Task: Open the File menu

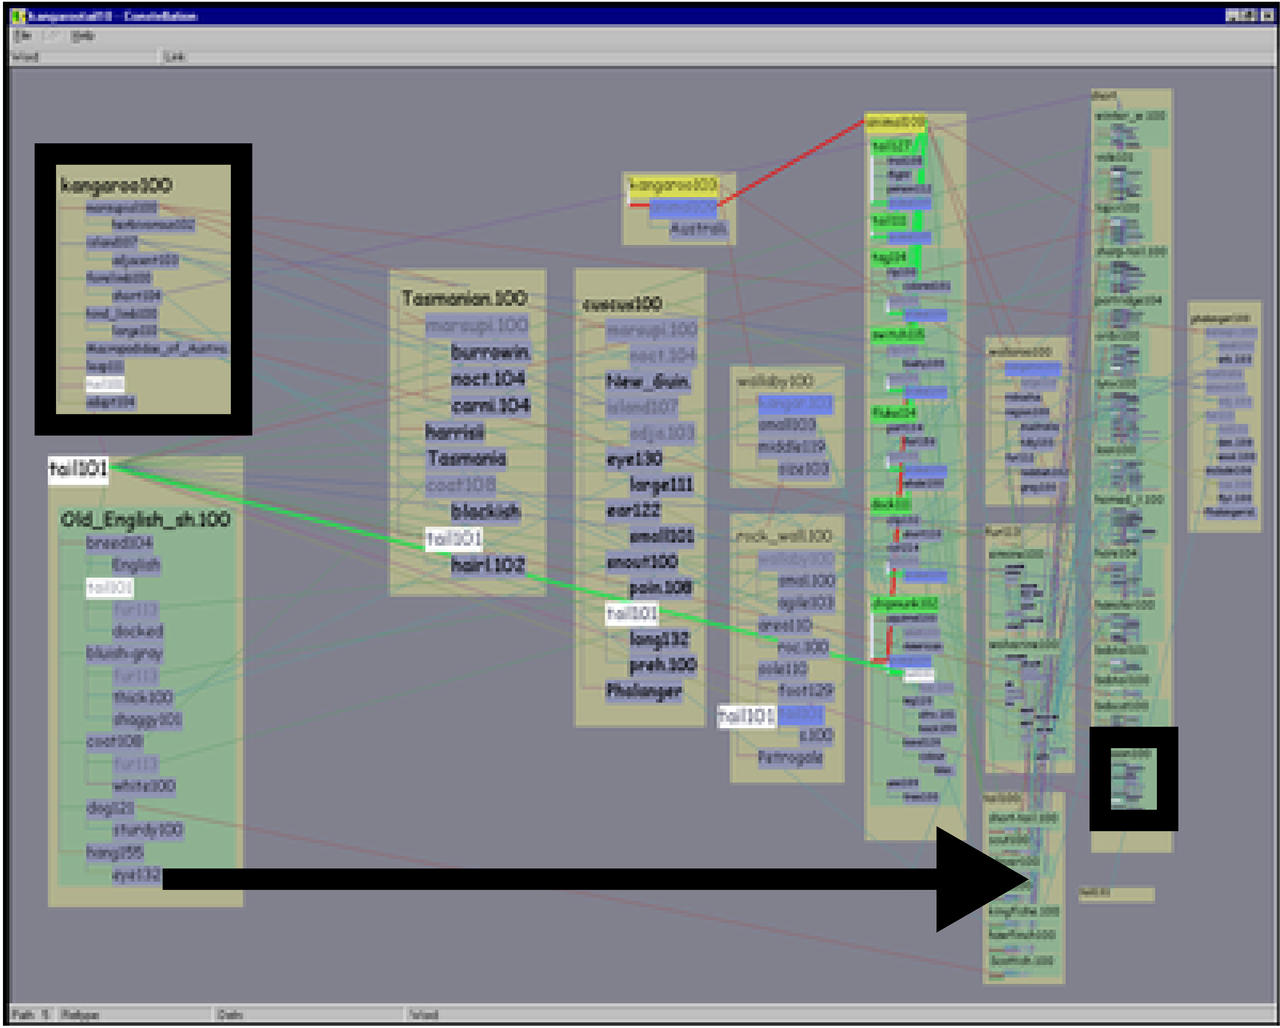Action: pos(22,36)
